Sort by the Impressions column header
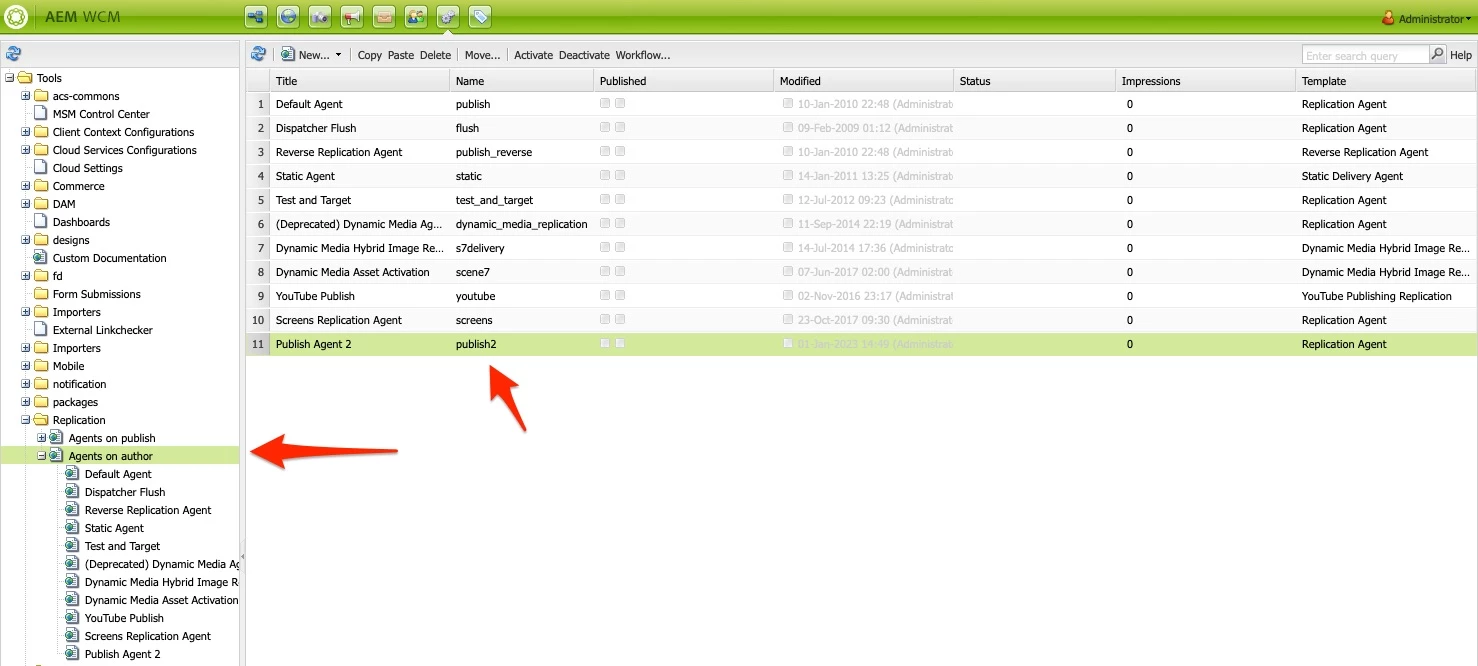The image size is (1478, 666). coord(1205,81)
